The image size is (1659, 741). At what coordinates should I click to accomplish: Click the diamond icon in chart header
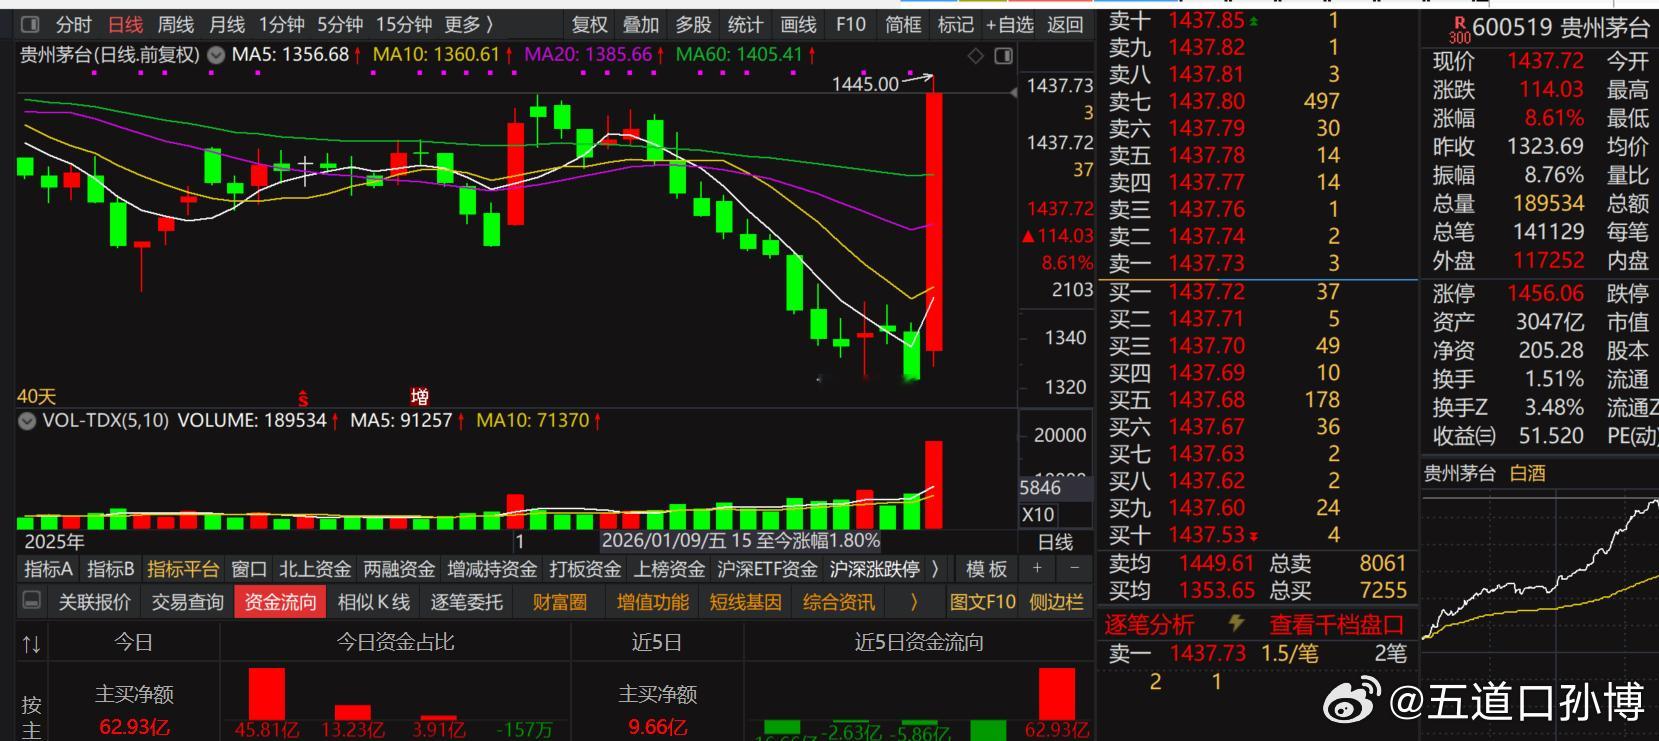976,56
